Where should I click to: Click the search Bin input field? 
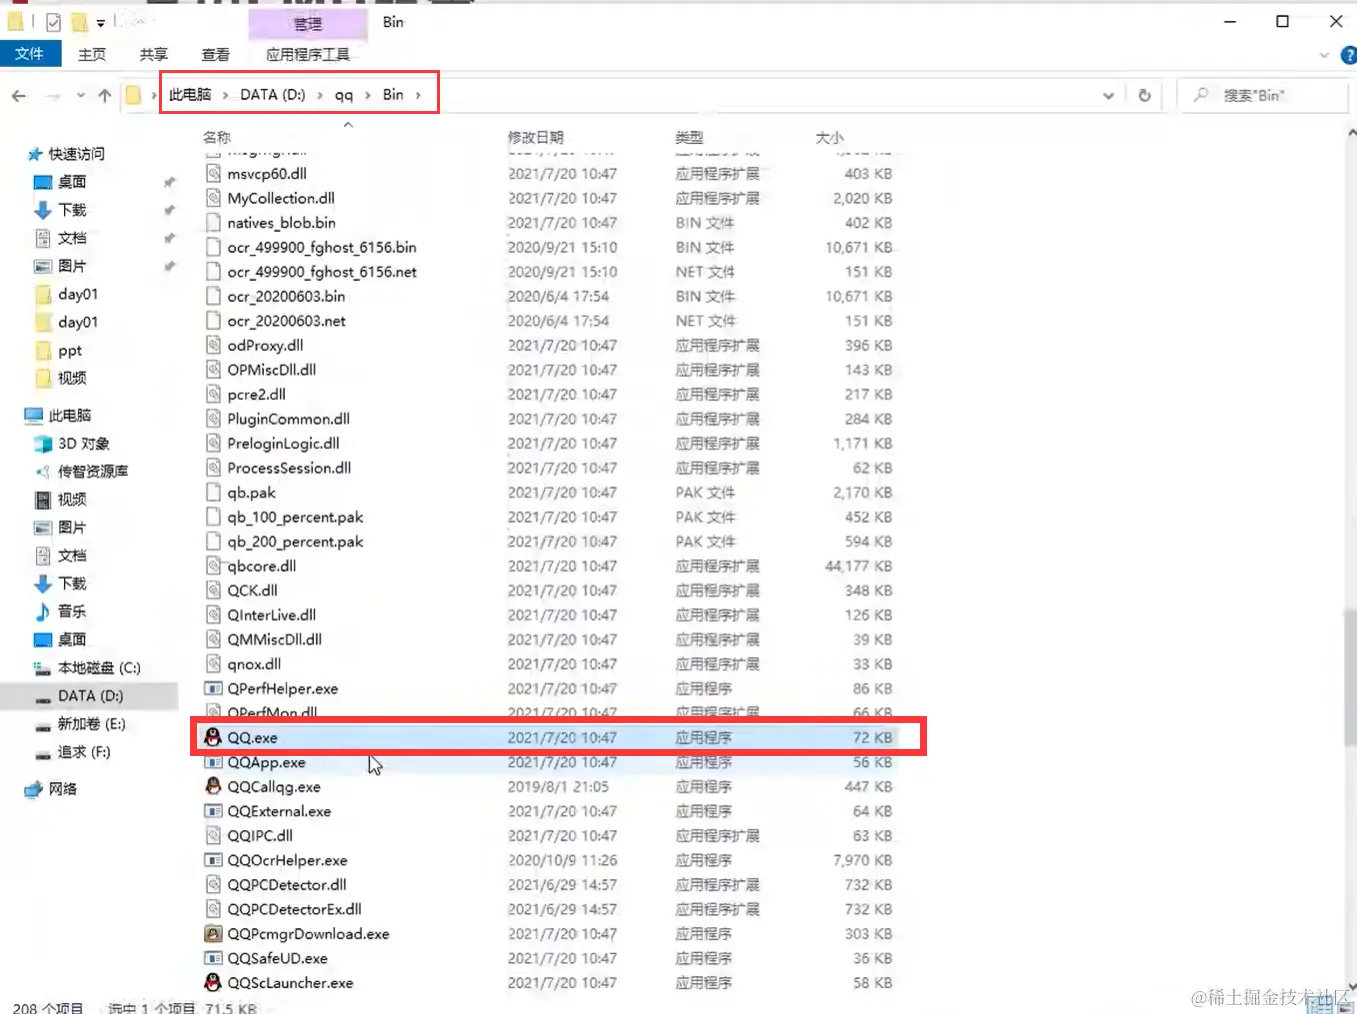pyautogui.click(x=1262, y=95)
